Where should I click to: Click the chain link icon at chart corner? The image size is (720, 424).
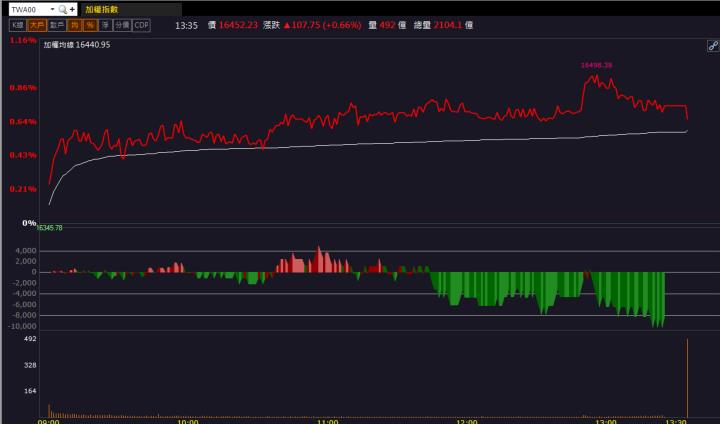pyautogui.click(x=712, y=46)
